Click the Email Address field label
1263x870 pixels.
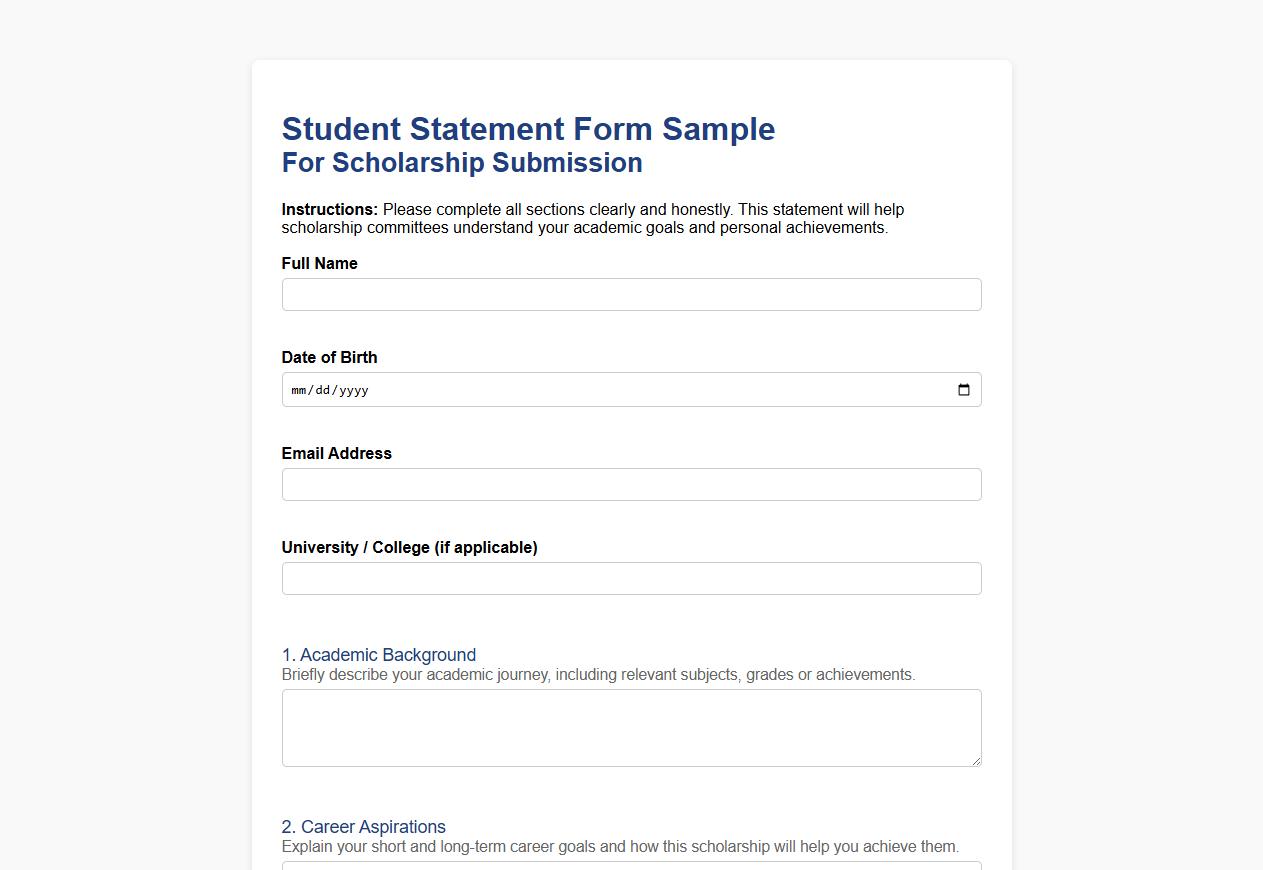pos(337,453)
